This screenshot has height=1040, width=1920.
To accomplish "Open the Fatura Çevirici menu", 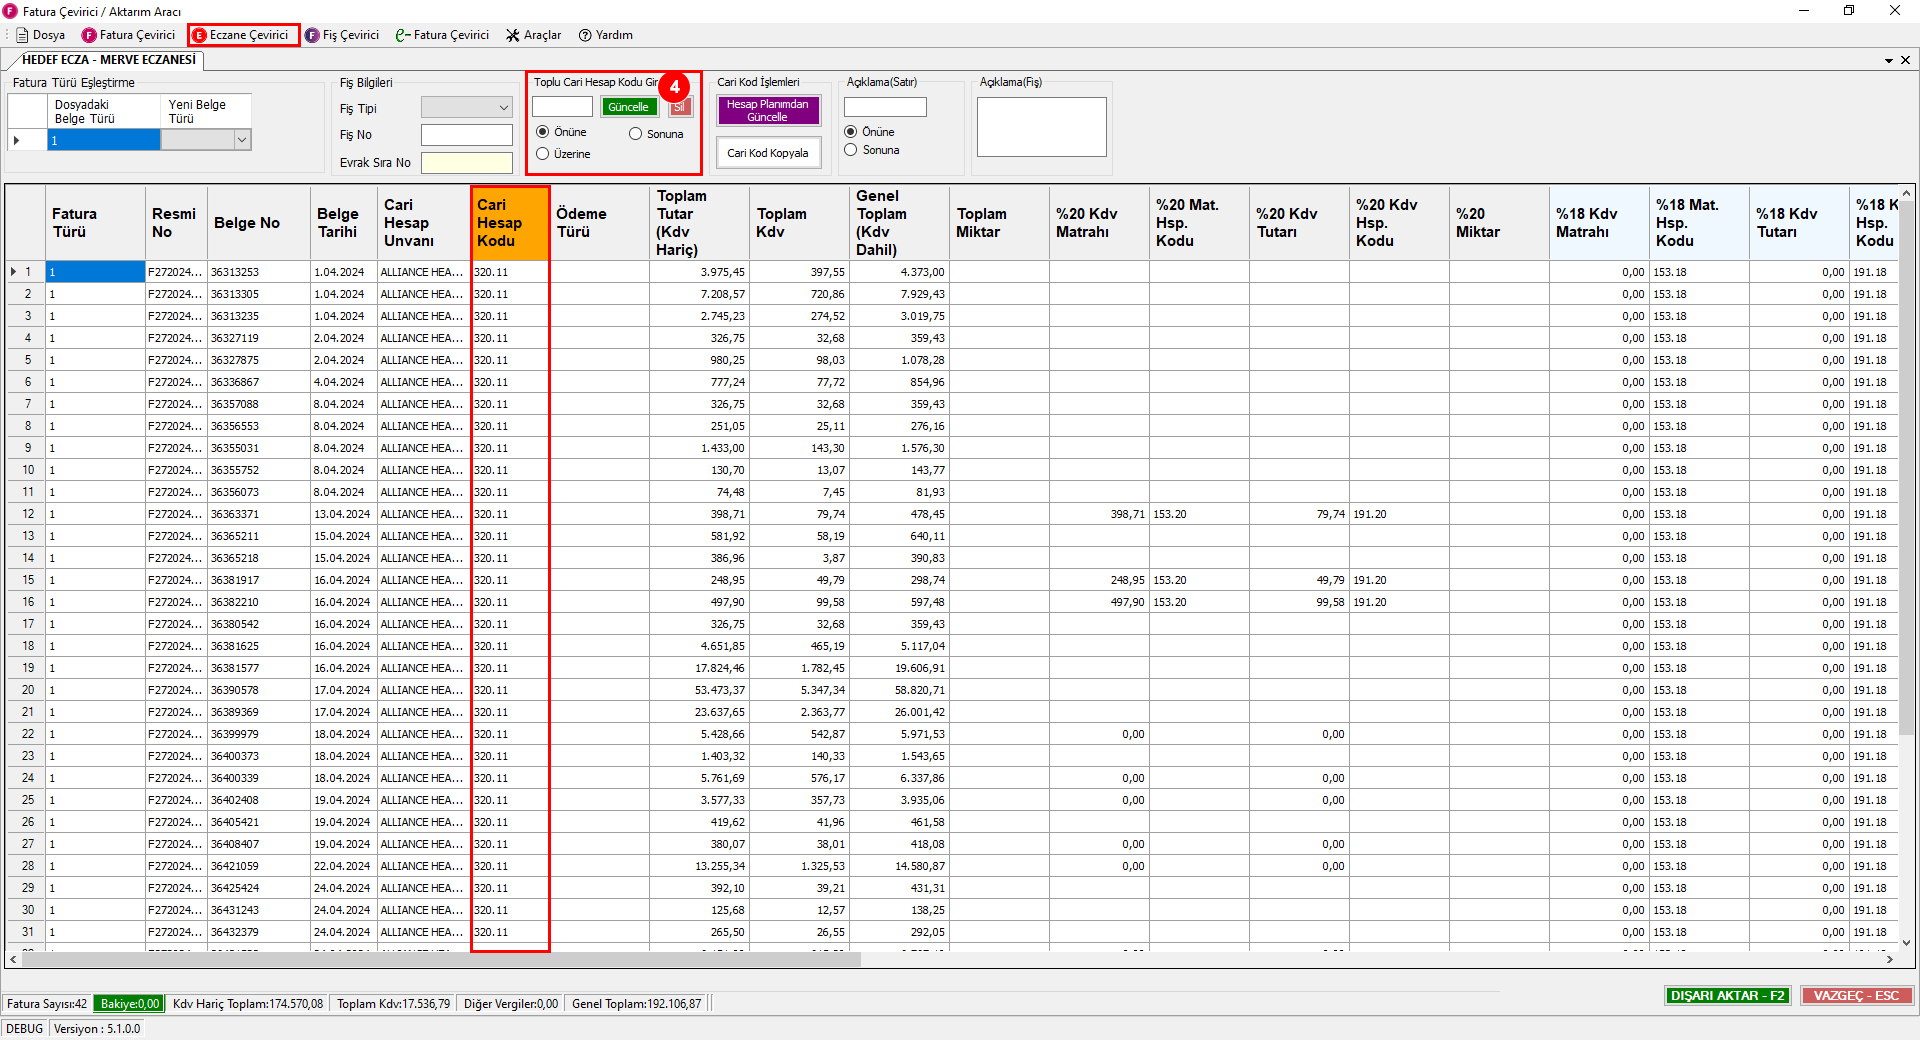I will click(x=128, y=35).
